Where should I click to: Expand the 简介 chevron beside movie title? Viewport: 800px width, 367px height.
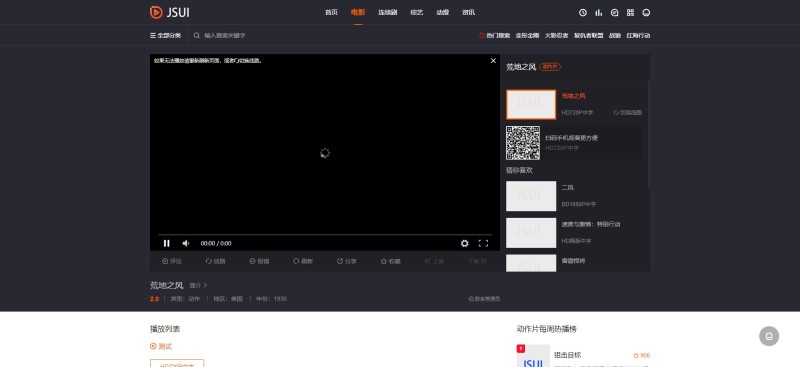[198, 285]
